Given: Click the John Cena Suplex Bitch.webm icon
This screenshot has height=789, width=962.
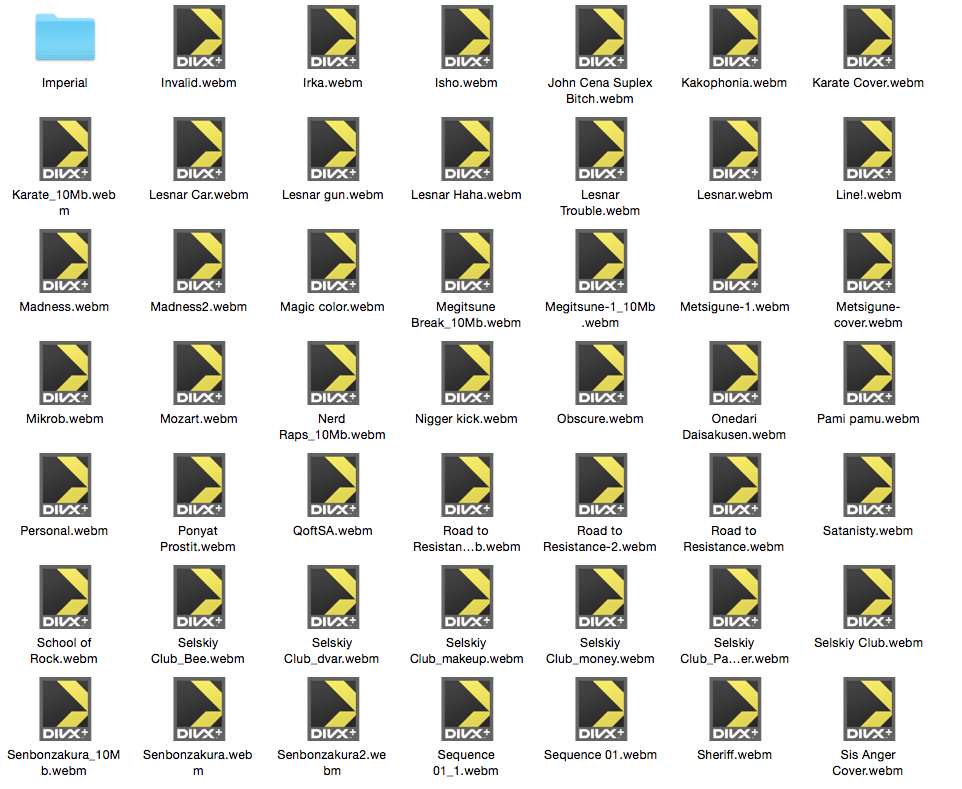Looking at the screenshot, I should [601, 37].
